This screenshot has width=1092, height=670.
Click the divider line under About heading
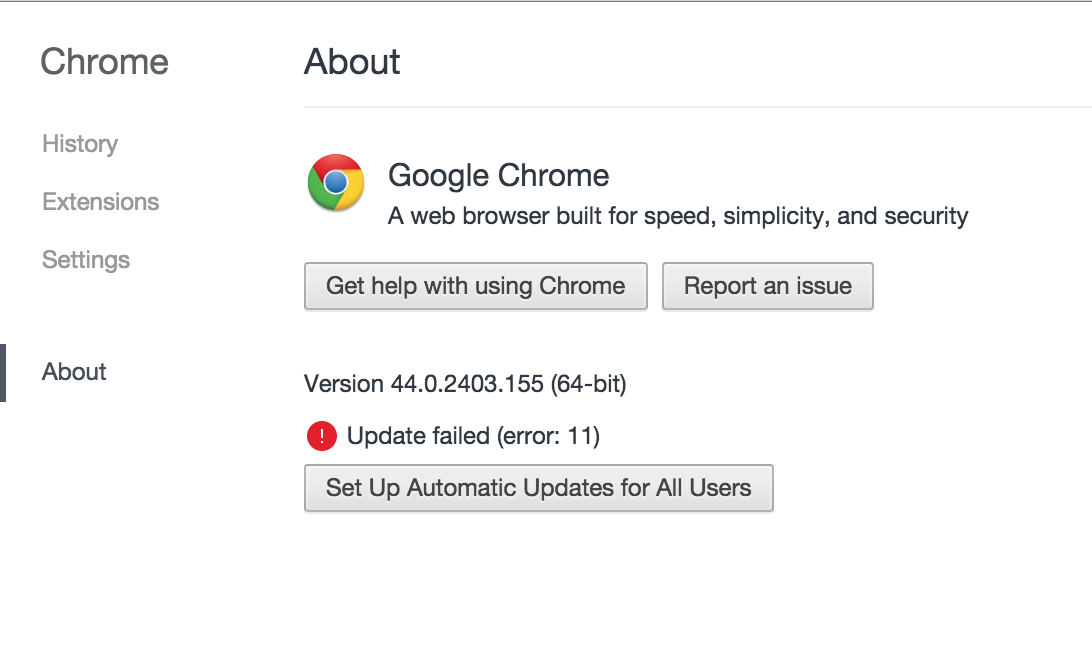click(x=698, y=107)
